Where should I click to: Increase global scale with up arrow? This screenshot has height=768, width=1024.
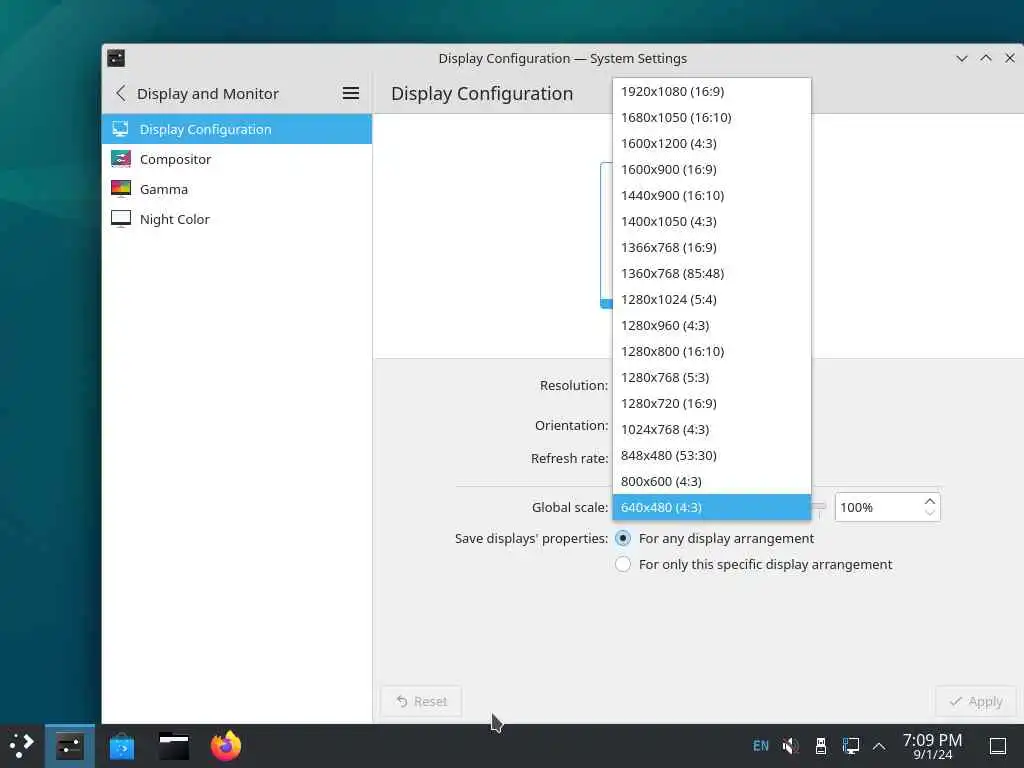pyautogui.click(x=930, y=501)
